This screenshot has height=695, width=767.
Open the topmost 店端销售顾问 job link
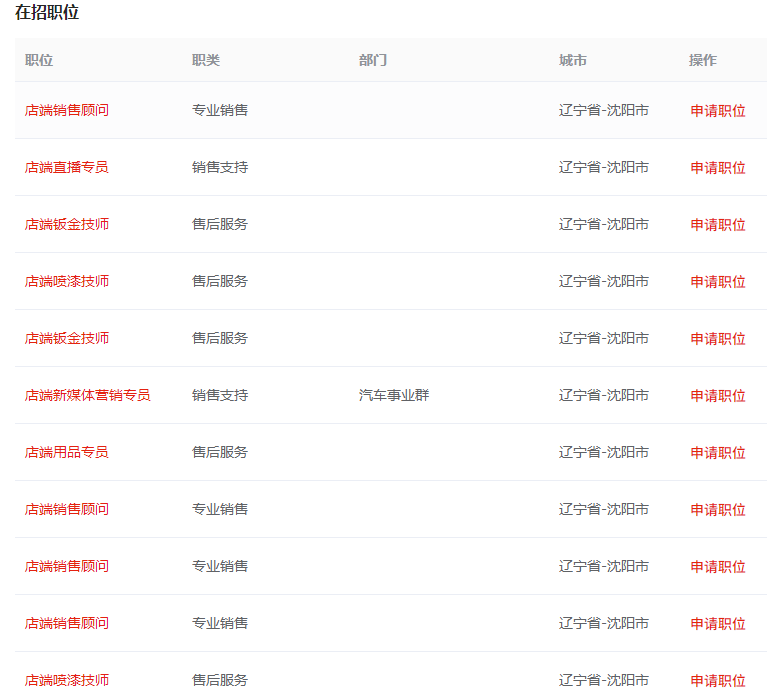pos(67,111)
